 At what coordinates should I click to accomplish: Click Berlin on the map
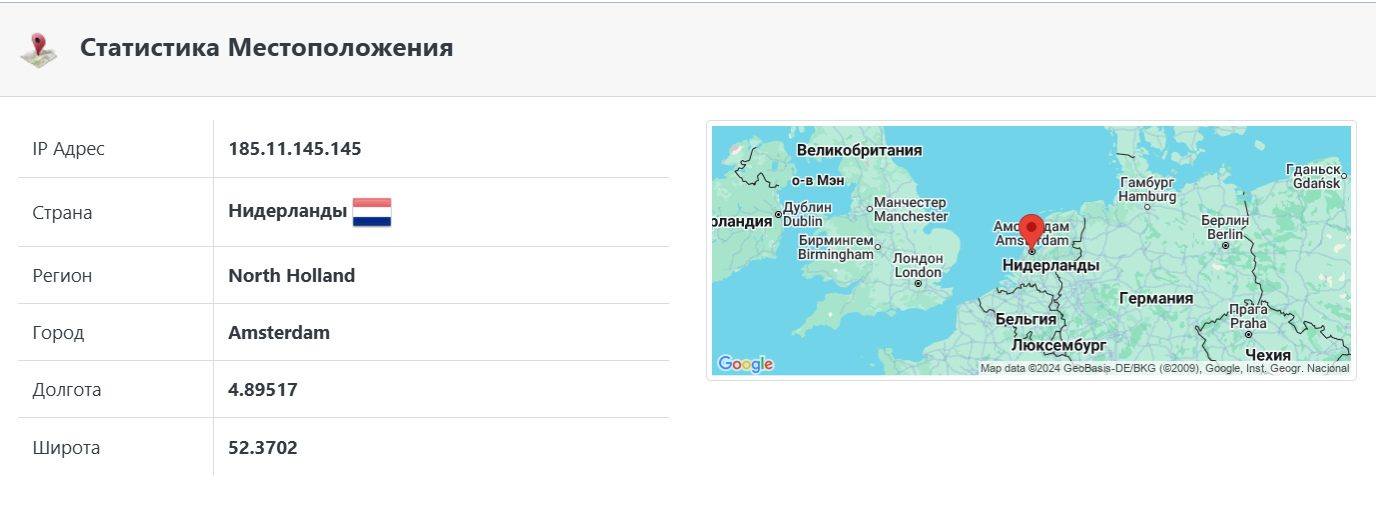pos(1225,227)
